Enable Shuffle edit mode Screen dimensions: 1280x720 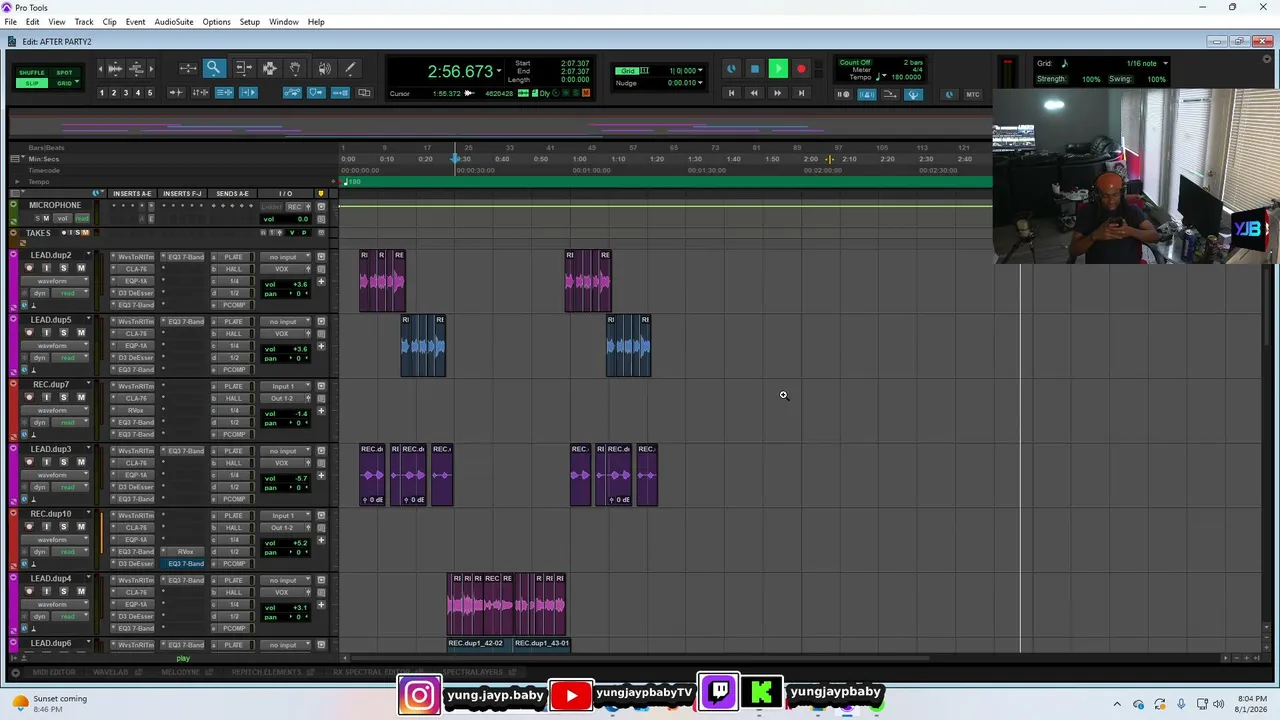coord(32,72)
